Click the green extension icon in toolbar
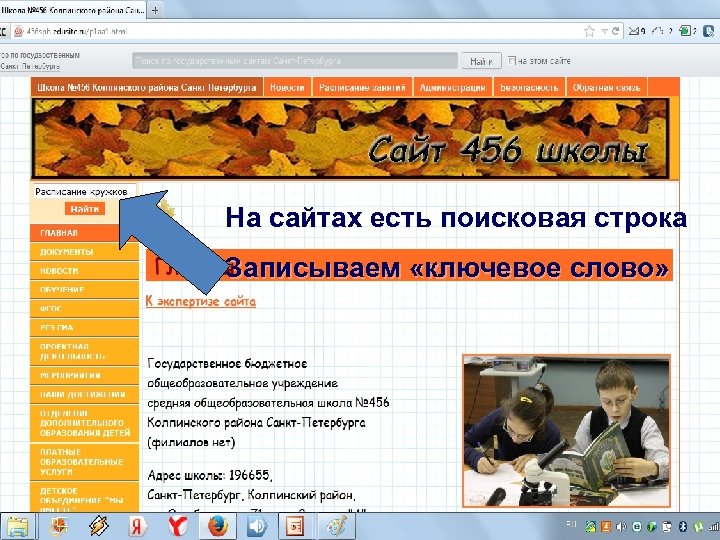The width and height of the screenshot is (720, 540). tap(685, 31)
